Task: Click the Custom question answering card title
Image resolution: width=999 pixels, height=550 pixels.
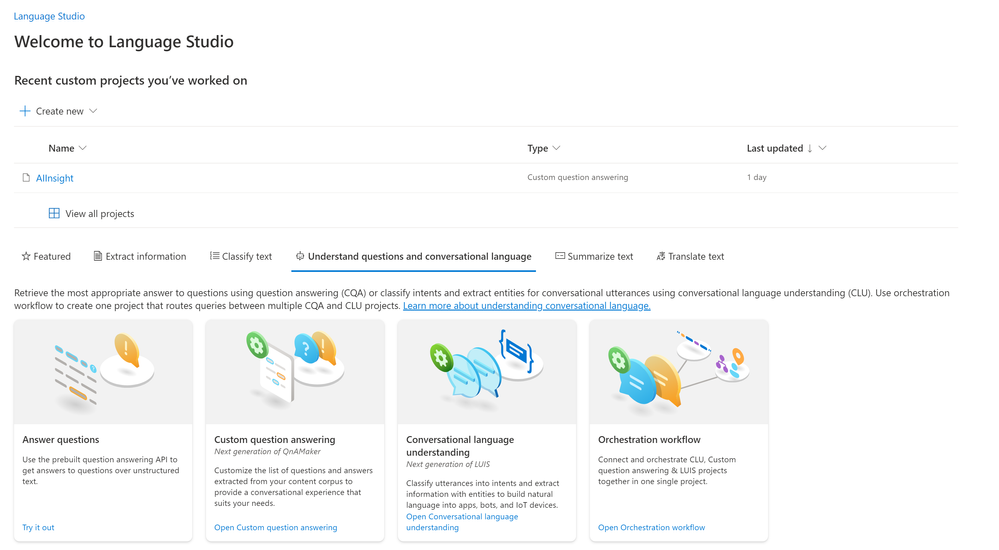Action: tap(275, 440)
